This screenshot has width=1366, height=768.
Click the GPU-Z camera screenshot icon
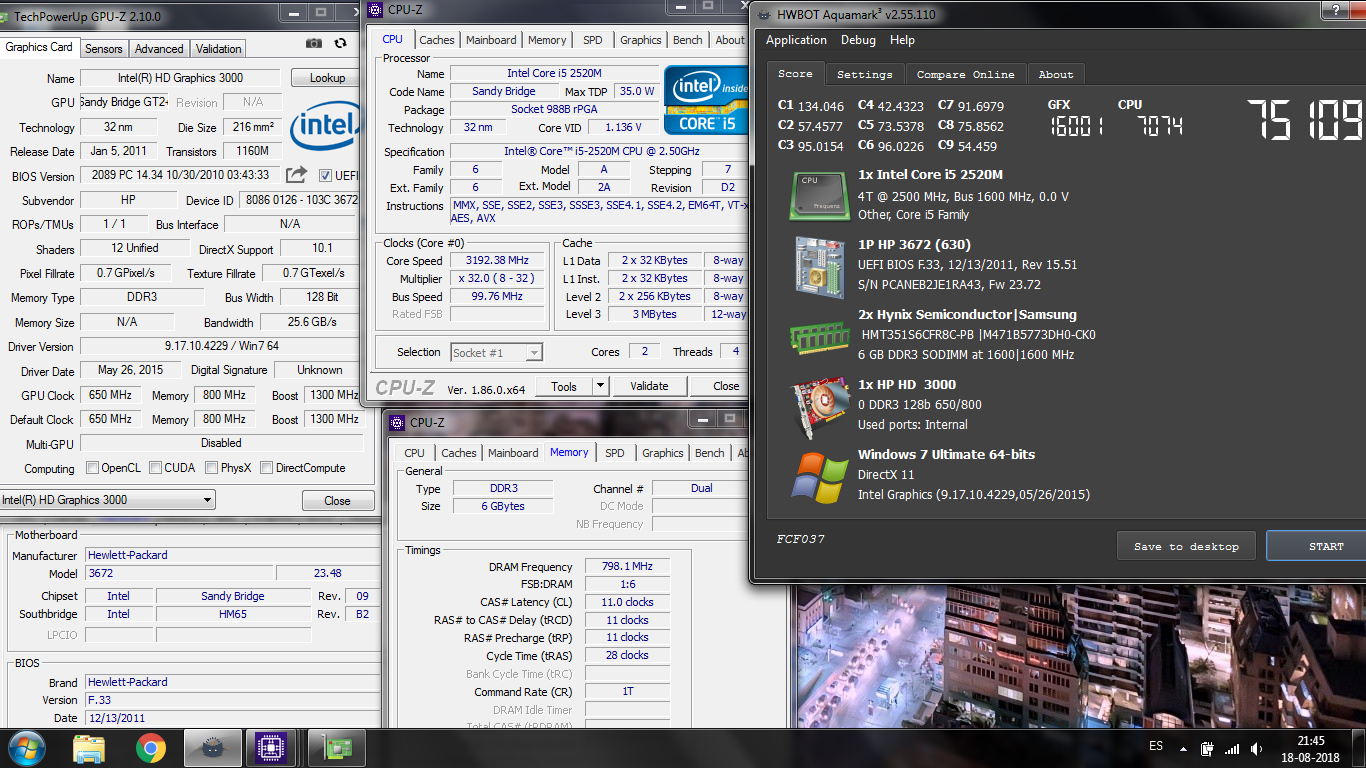[314, 44]
